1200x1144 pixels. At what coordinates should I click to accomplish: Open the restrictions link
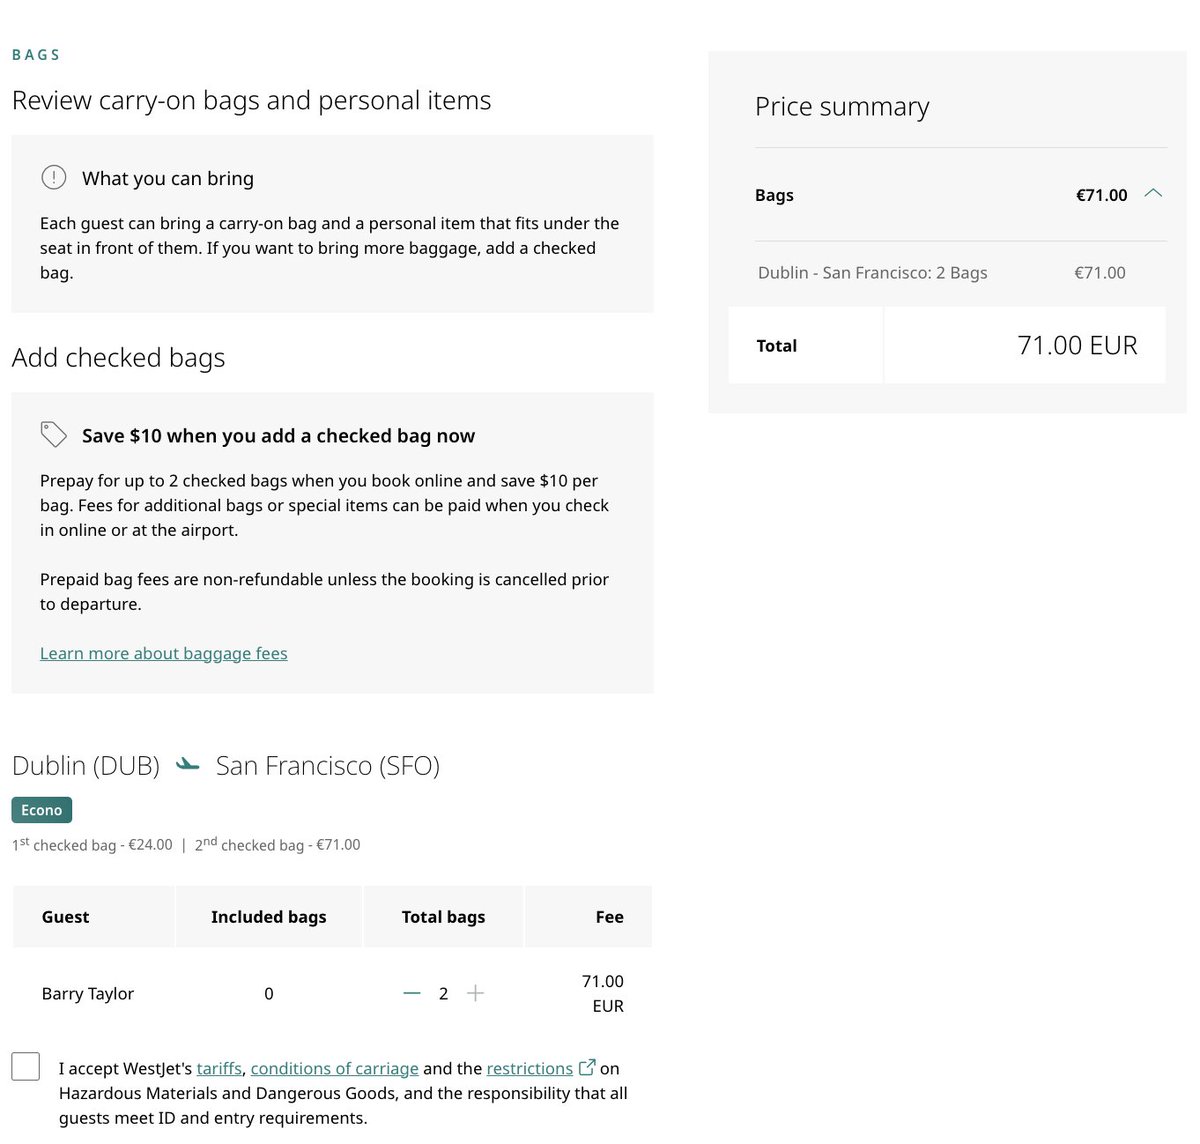[529, 1069]
